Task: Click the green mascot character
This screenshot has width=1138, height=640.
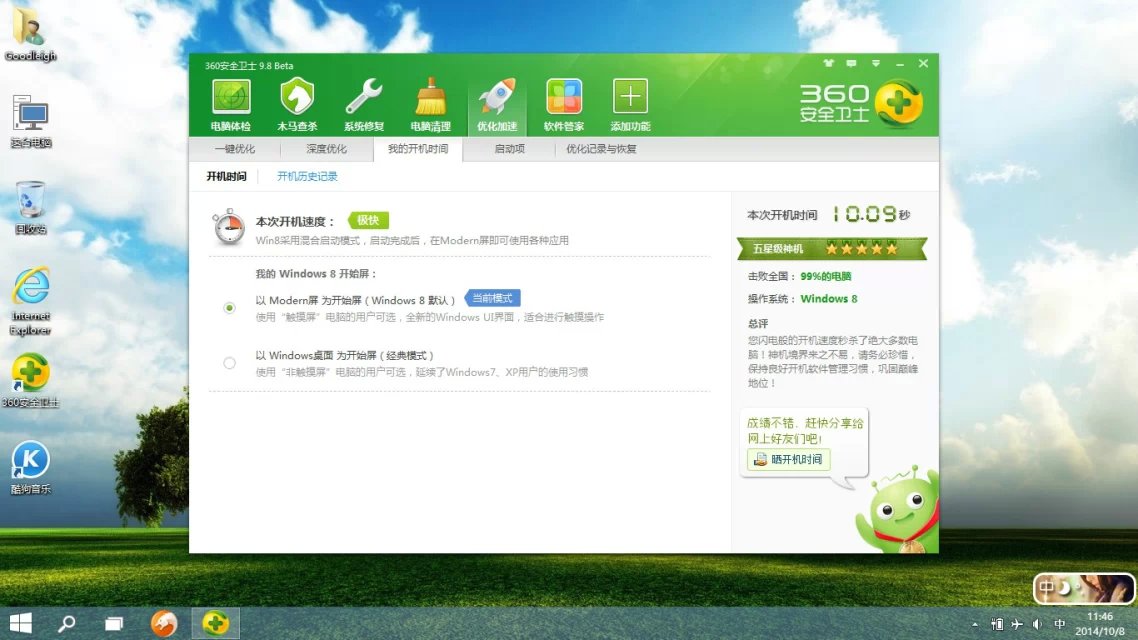Action: pos(898,510)
